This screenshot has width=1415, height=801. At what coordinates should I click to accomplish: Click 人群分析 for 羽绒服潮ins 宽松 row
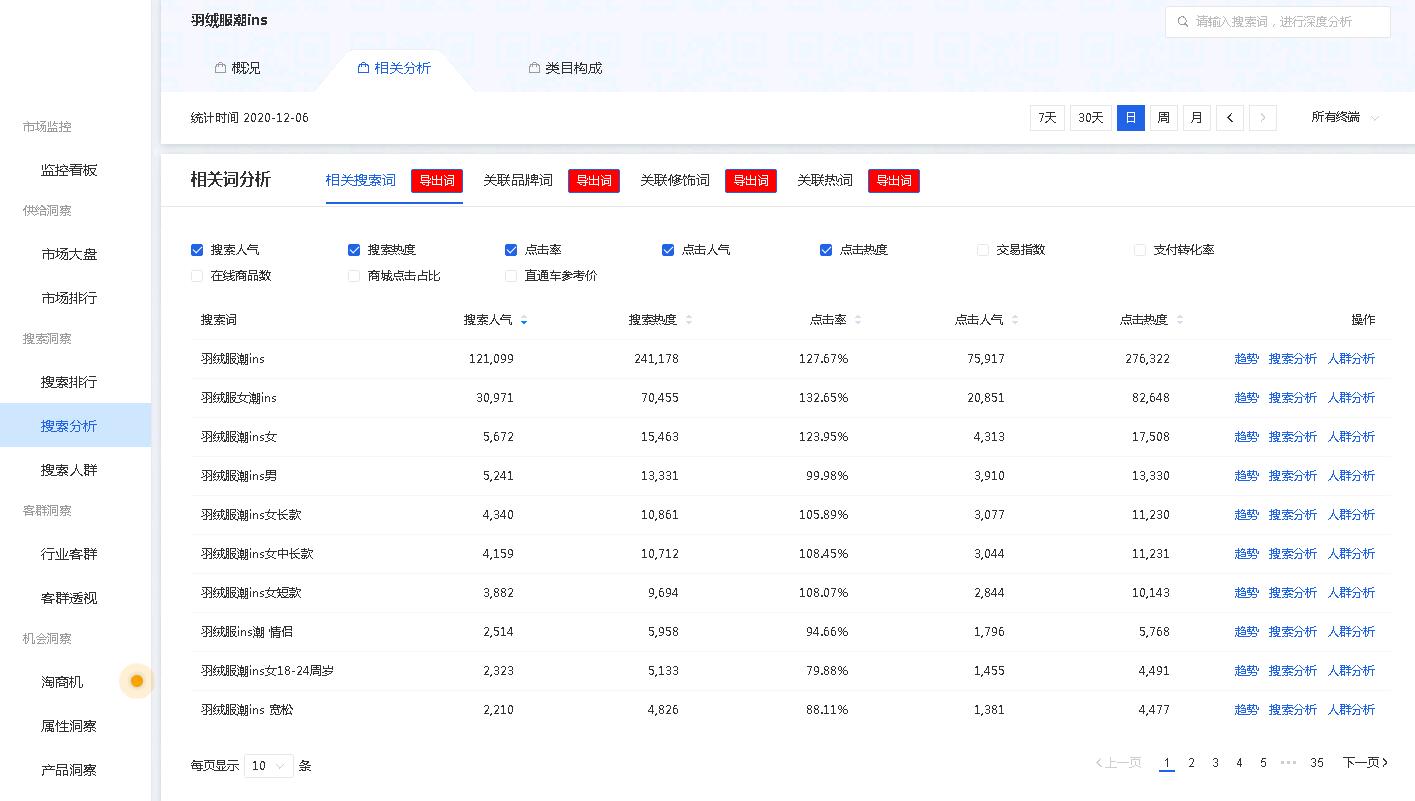click(x=1351, y=710)
